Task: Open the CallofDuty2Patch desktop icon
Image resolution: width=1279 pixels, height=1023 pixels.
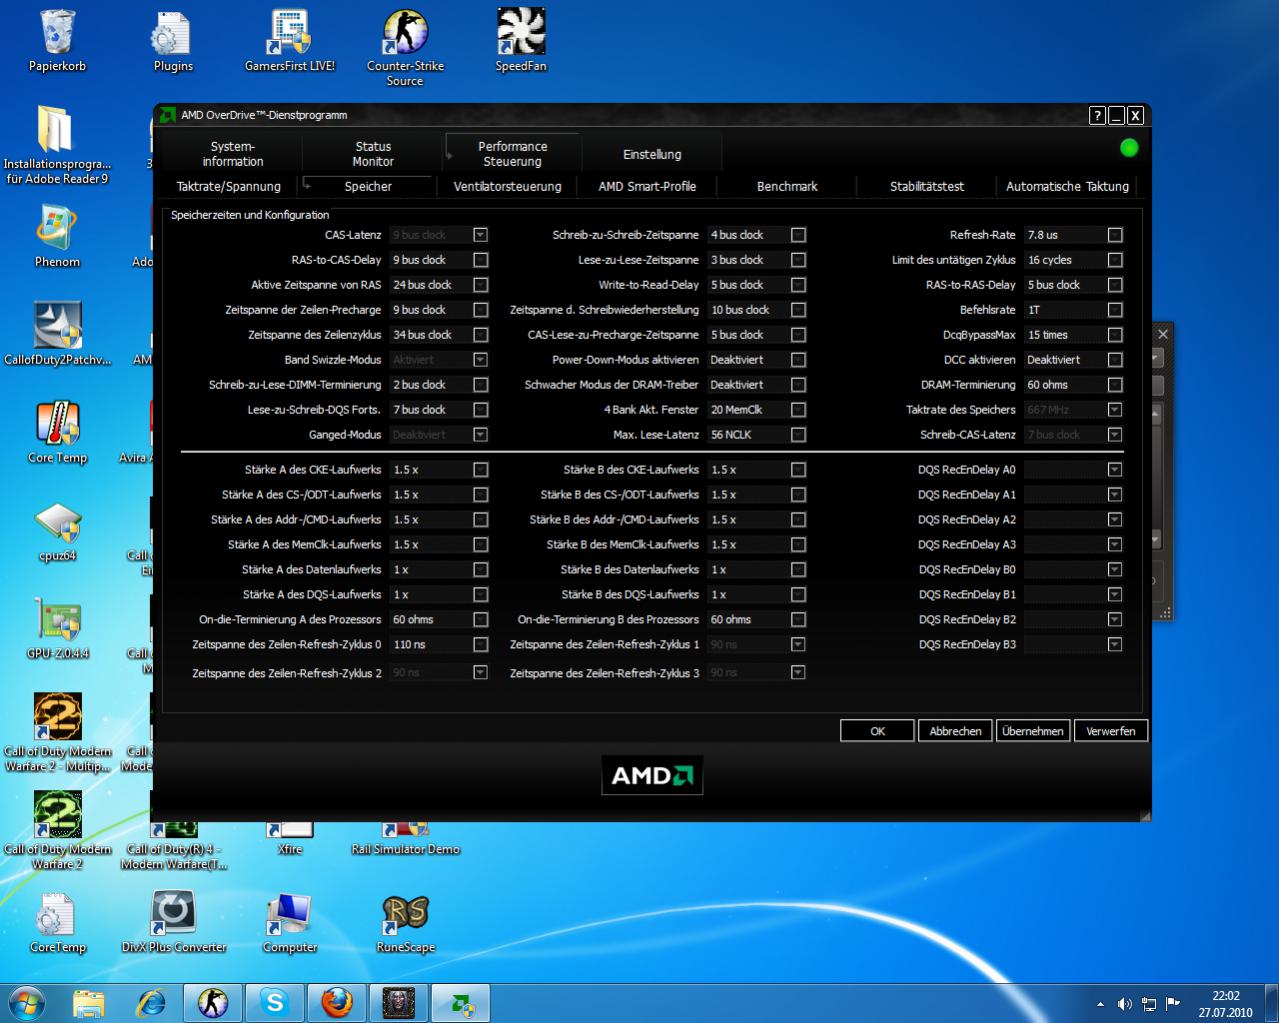Action: click(x=57, y=333)
